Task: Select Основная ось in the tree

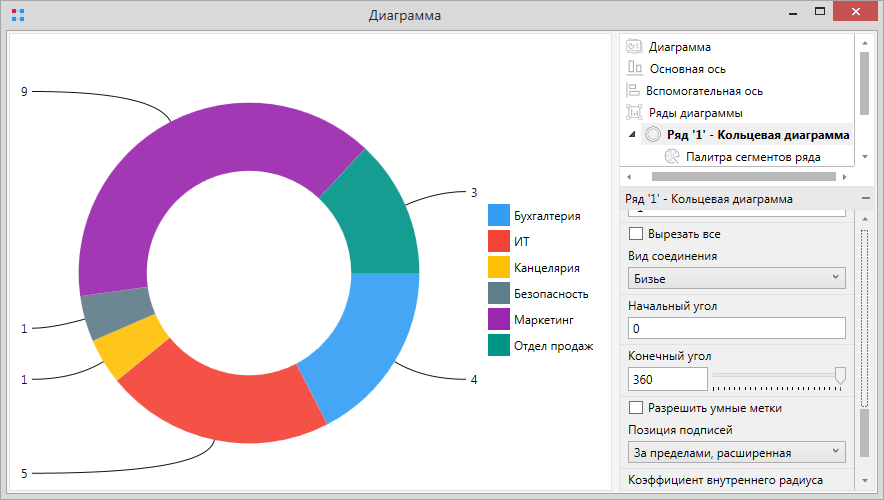Action: point(687,69)
